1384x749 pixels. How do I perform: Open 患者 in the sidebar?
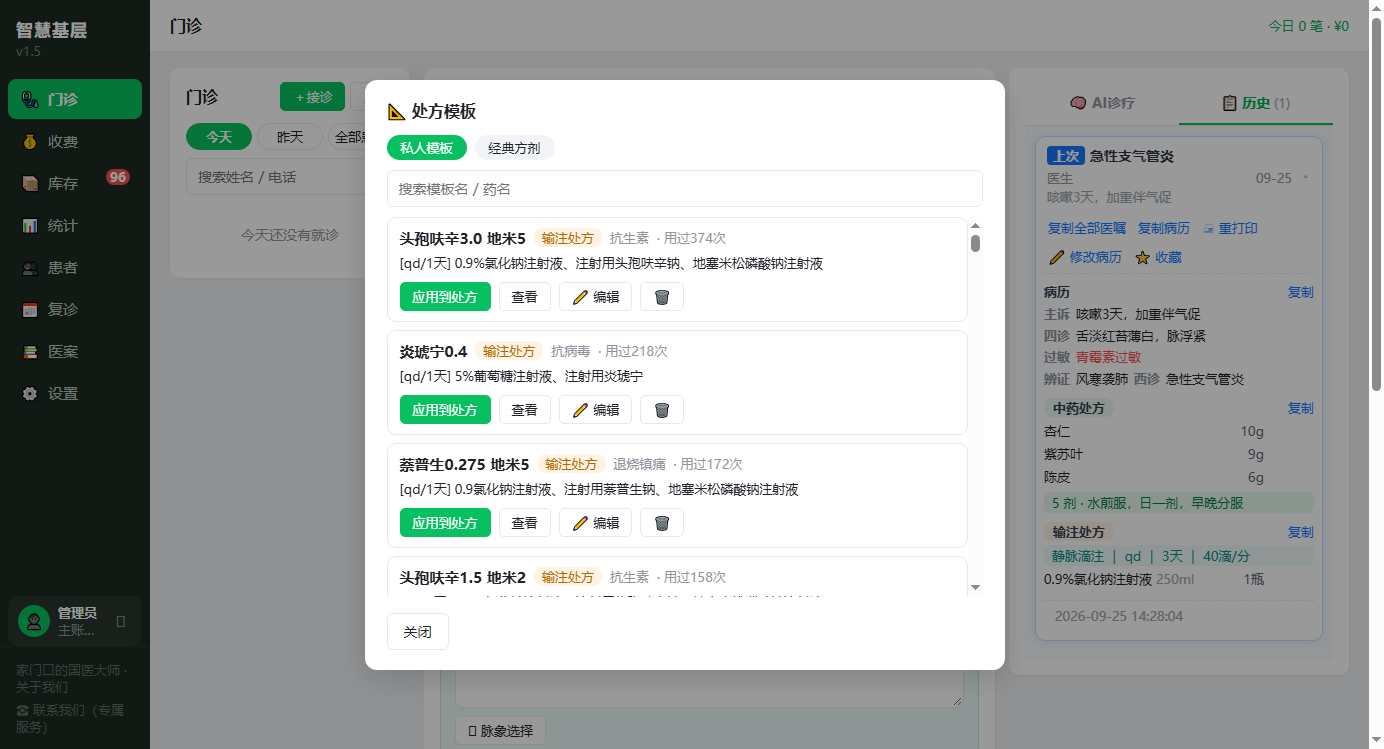75,268
